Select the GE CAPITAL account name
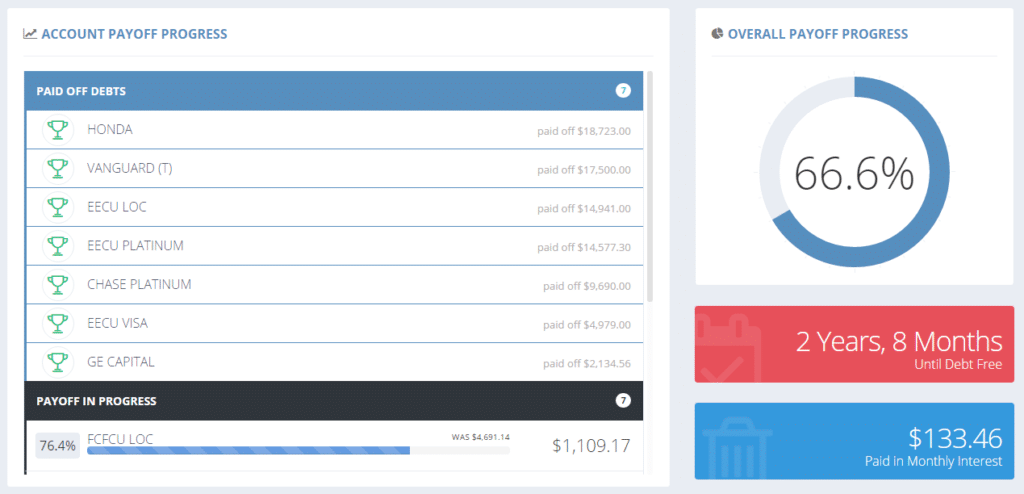The width and height of the screenshot is (1024, 494). point(121,361)
